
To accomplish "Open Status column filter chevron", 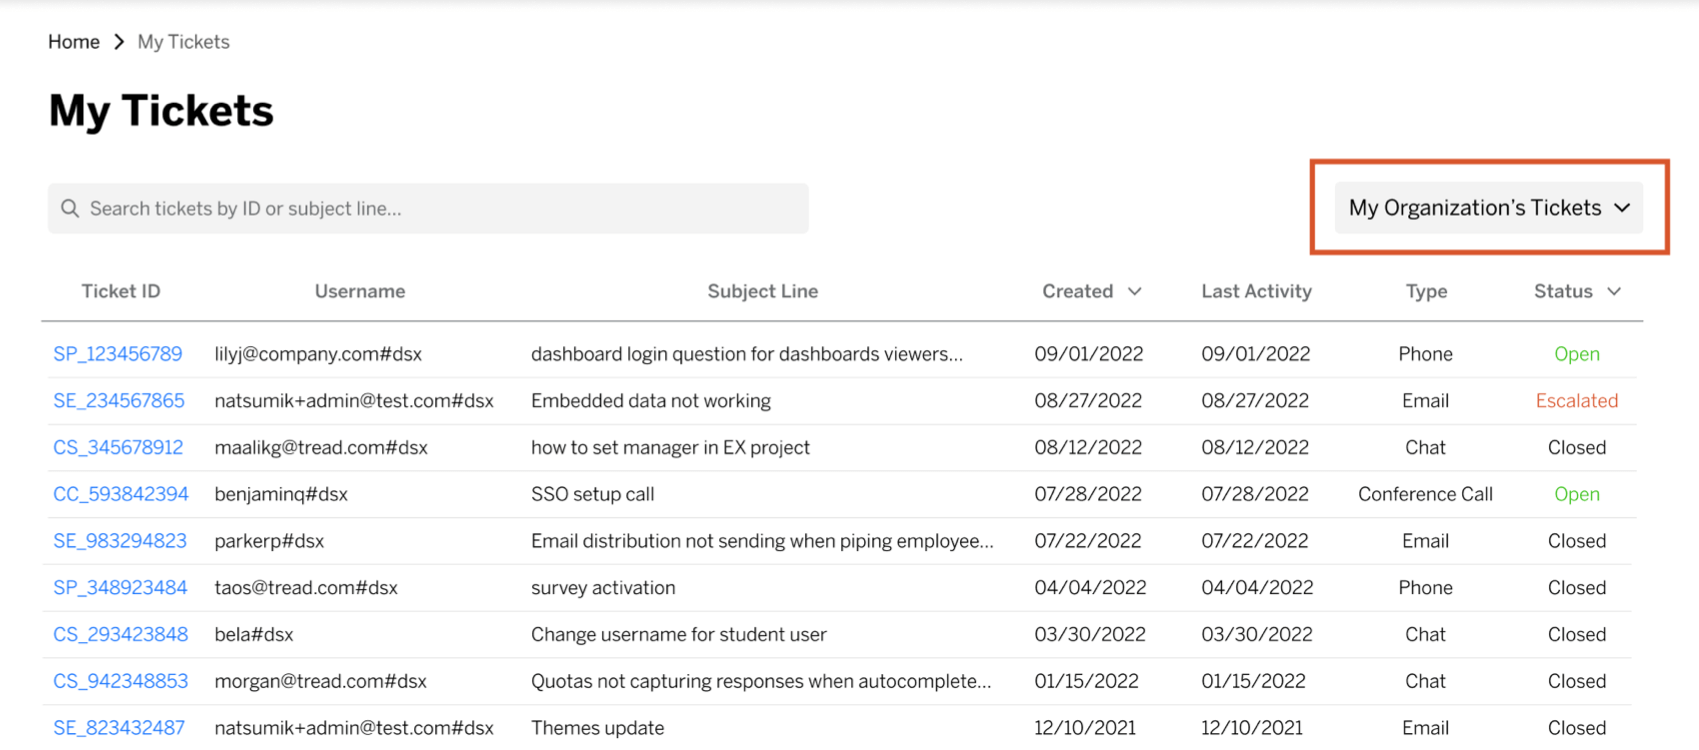I will pos(1614,291).
